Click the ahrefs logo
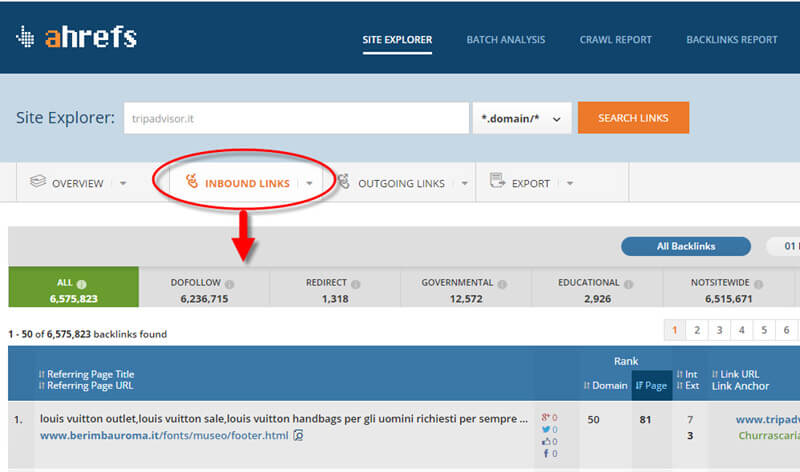 [x=77, y=37]
